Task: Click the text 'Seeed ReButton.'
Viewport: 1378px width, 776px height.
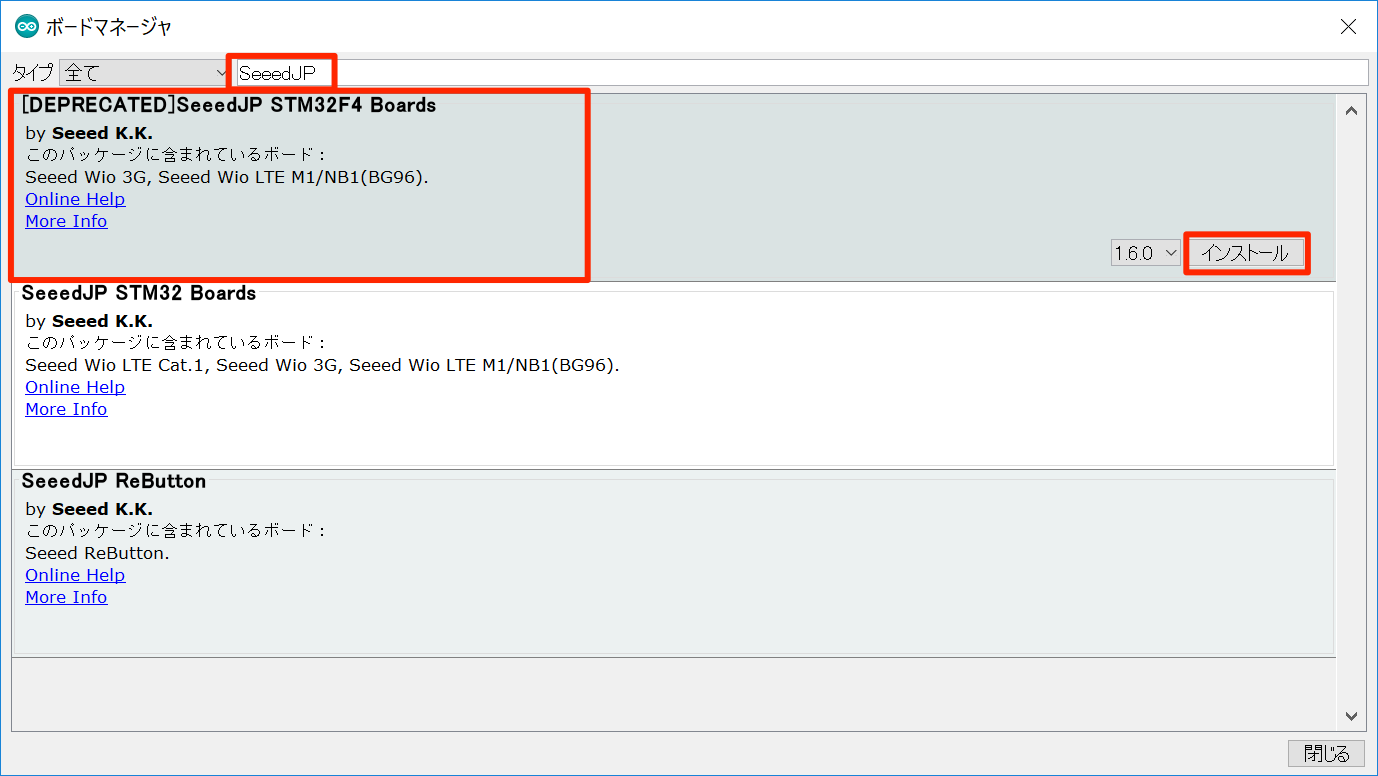Action: point(97,553)
